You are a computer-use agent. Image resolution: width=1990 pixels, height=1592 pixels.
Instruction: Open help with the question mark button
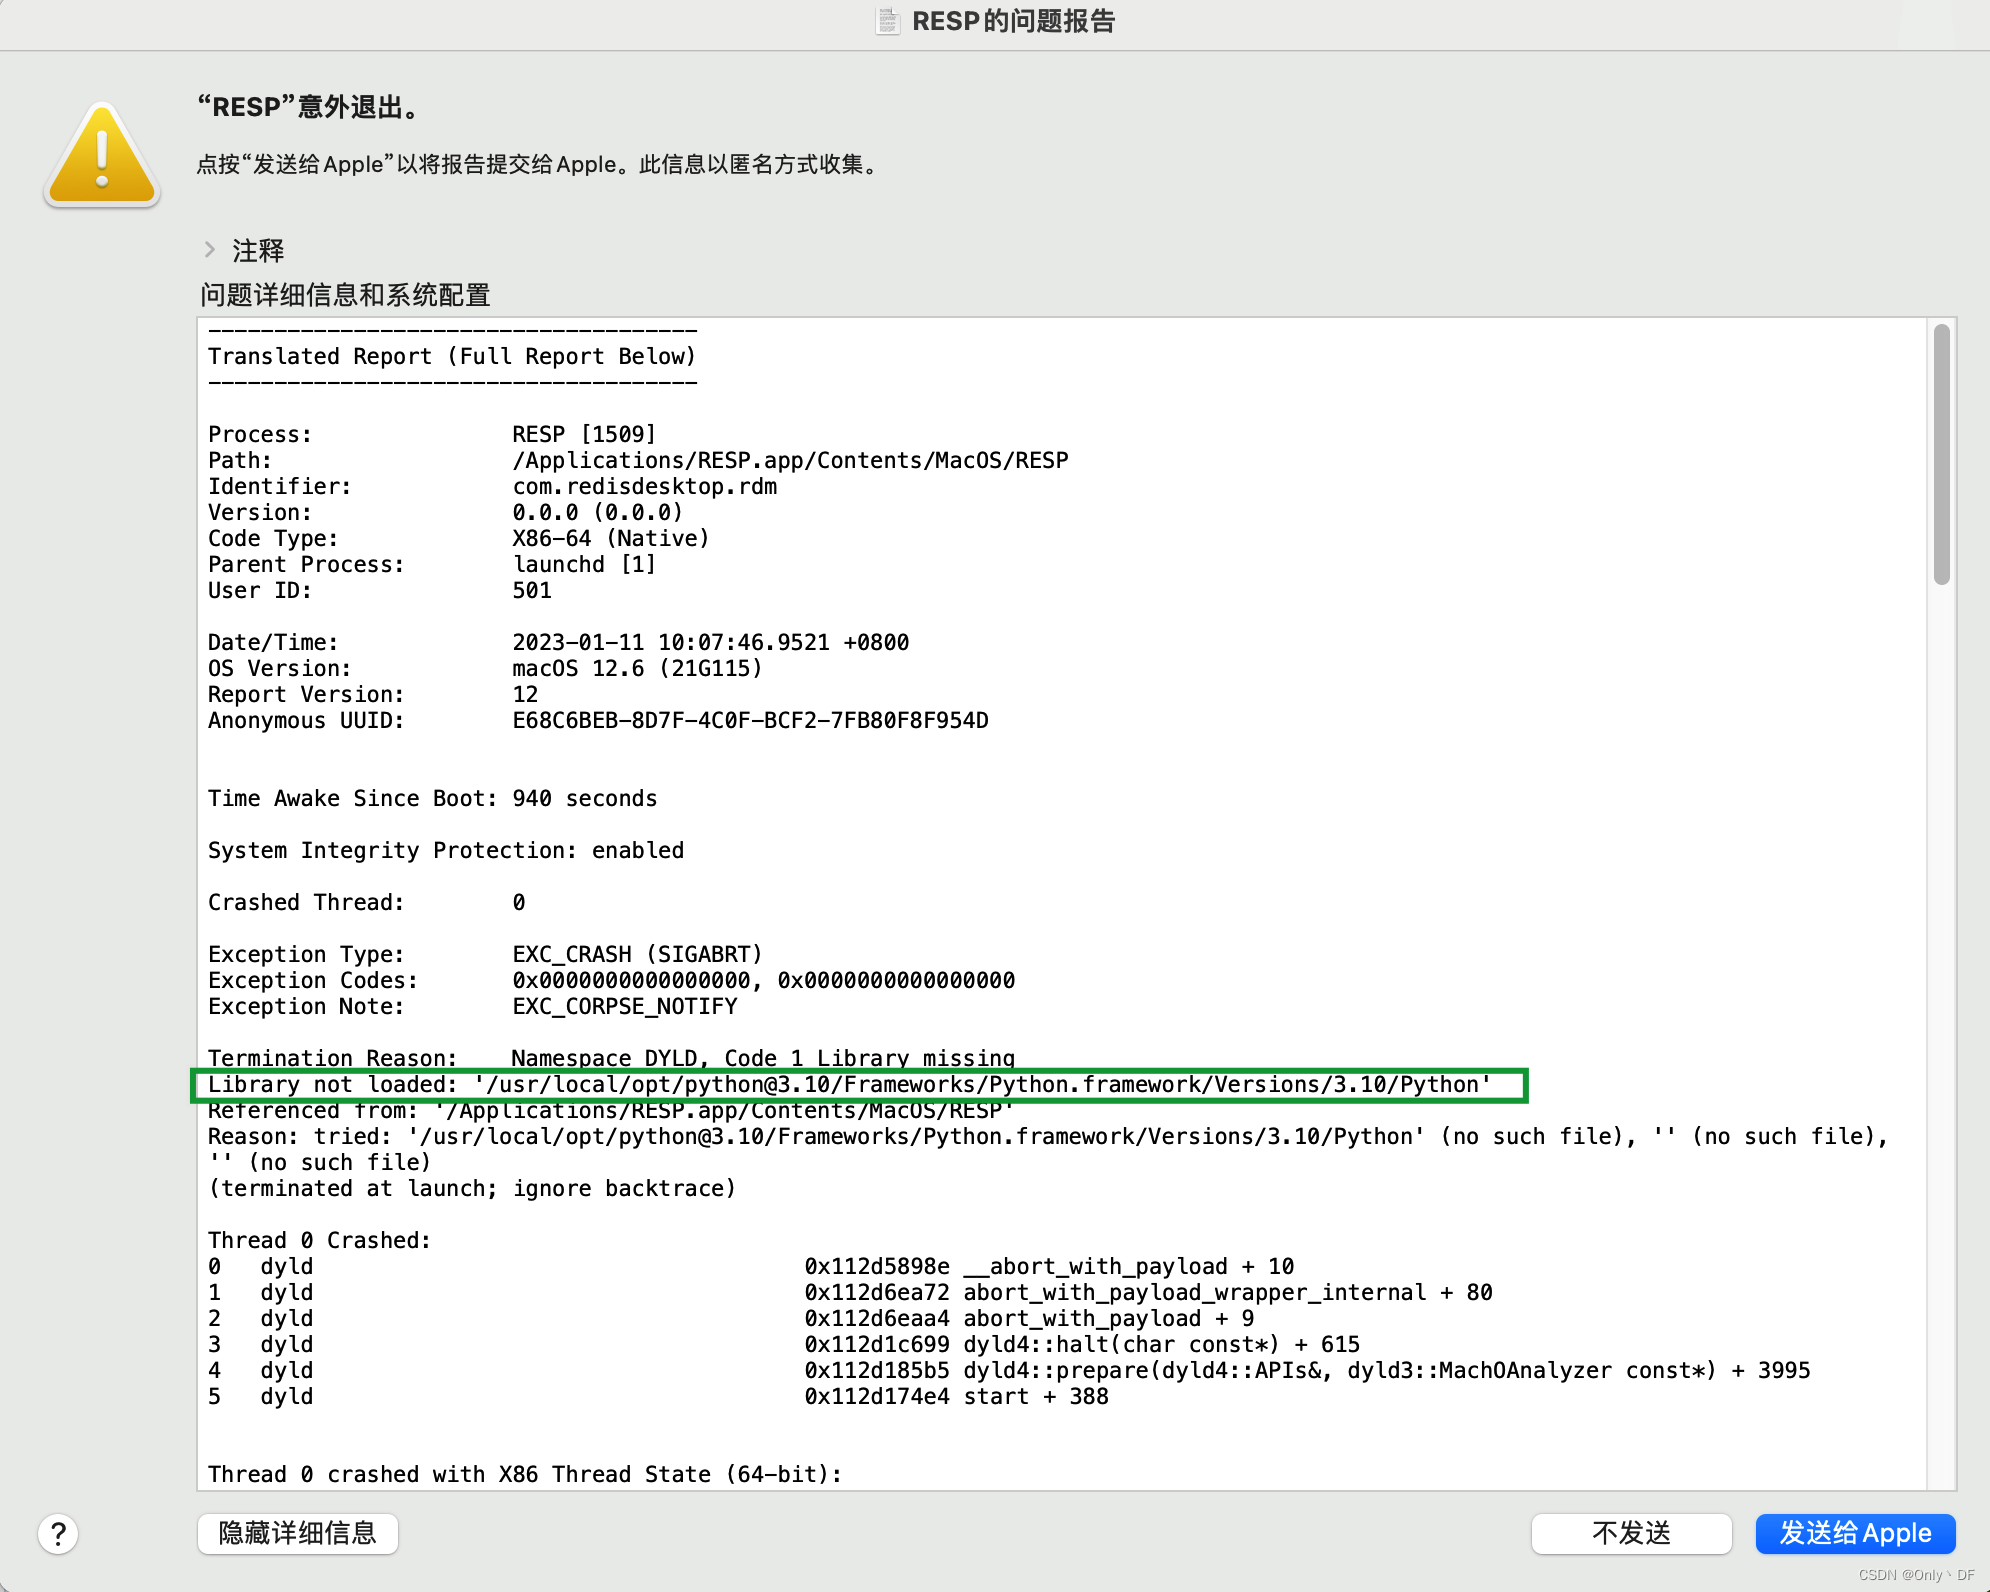tap(58, 1533)
